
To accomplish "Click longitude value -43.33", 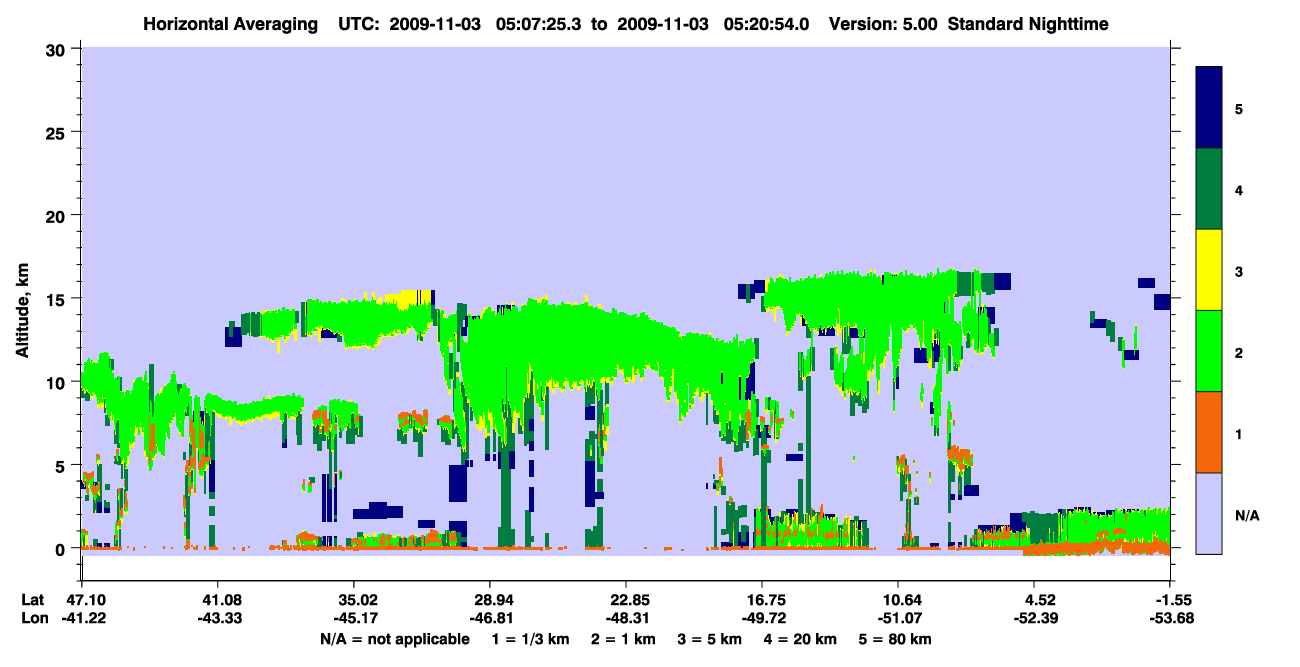I will [x=218, y=618].
